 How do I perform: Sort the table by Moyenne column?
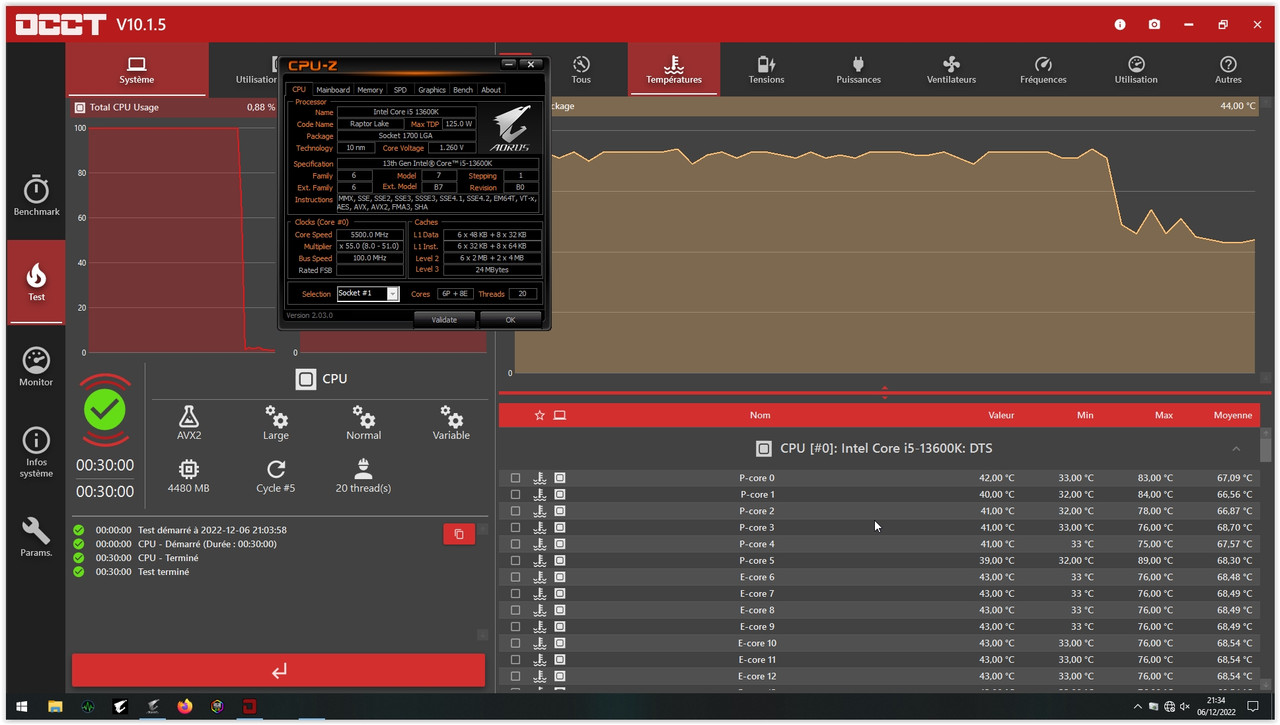coord(1233,415)
